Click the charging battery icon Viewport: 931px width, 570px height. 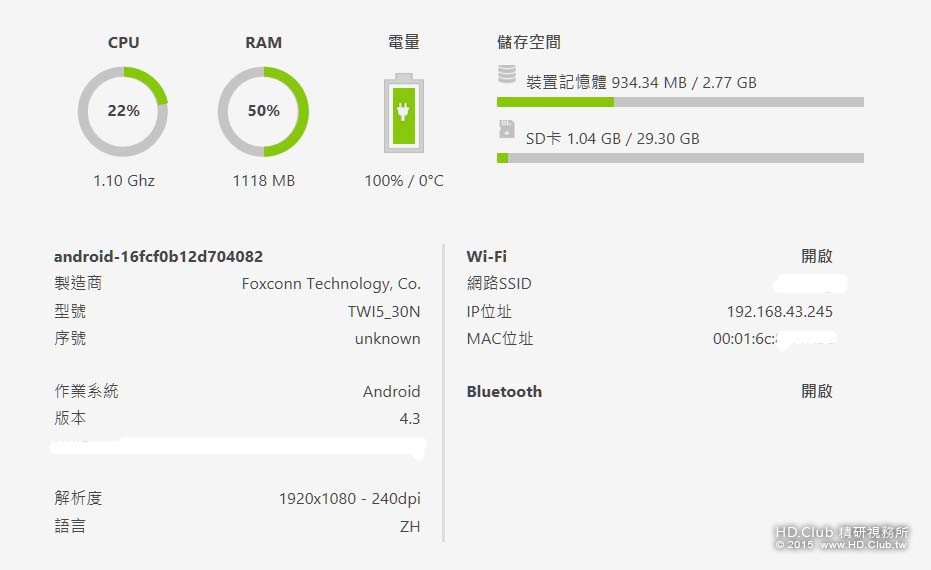pos(404,113)
